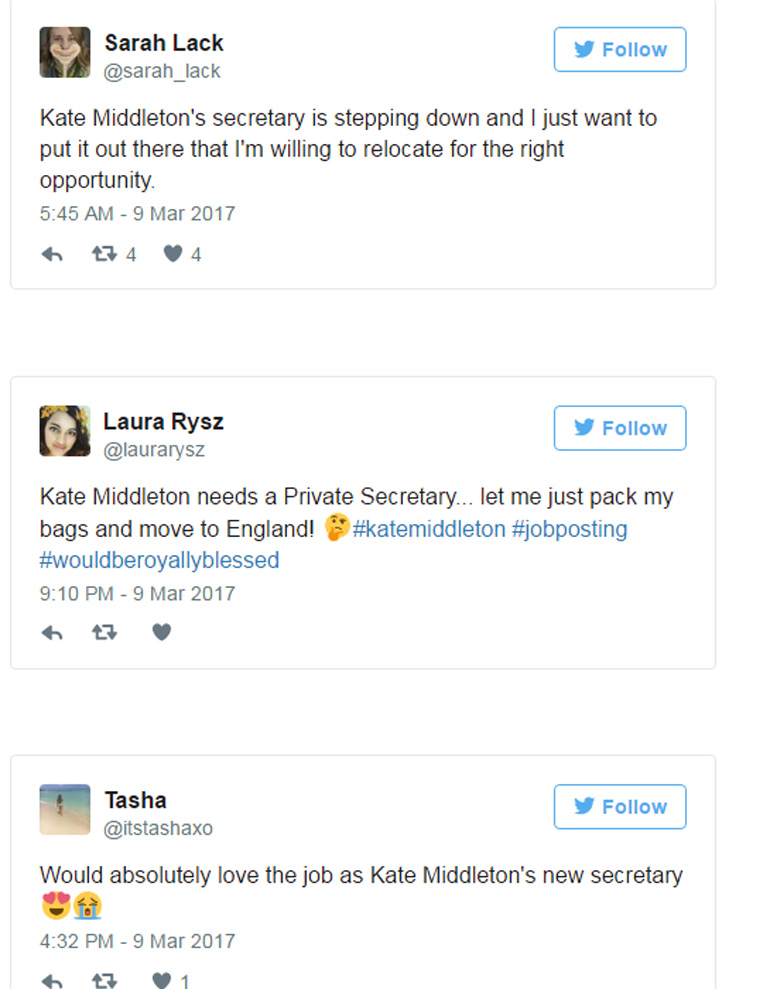Open the #wouldberoyallyblessed hashtag
This screenshot has width=770, height=989.
pyautogui.click(x=160, y=560)
